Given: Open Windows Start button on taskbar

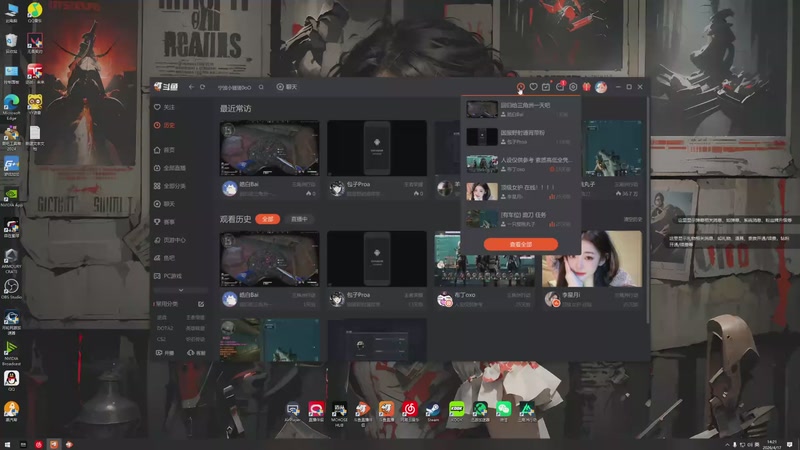Looking at the screenshot, I should coord(7,444).
